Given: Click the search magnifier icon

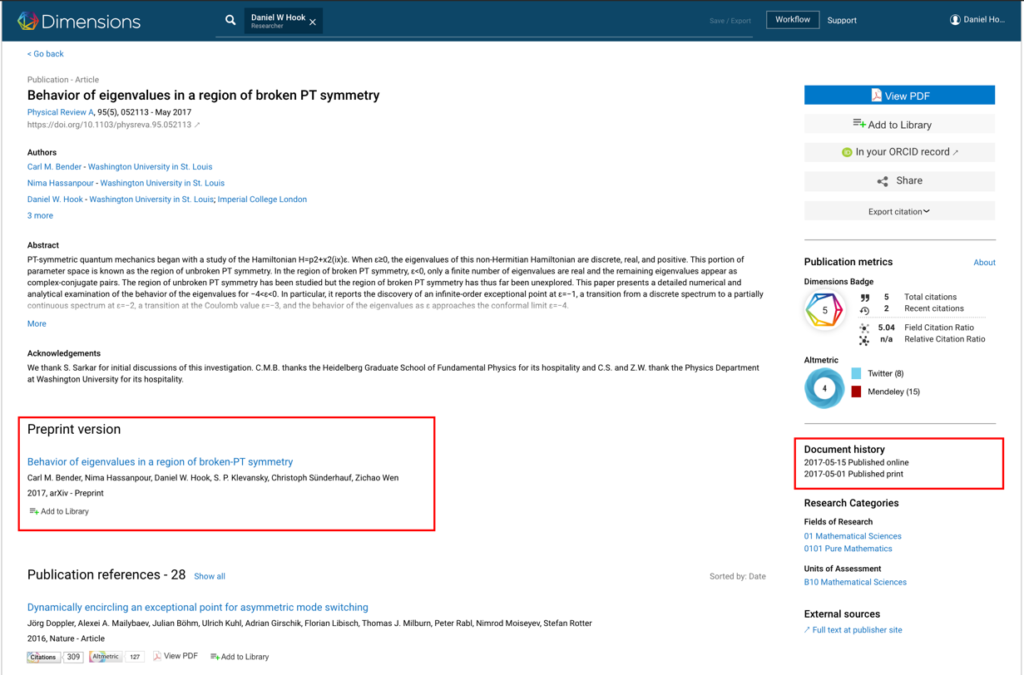Looking at the screenshot, I should (230, 20).
